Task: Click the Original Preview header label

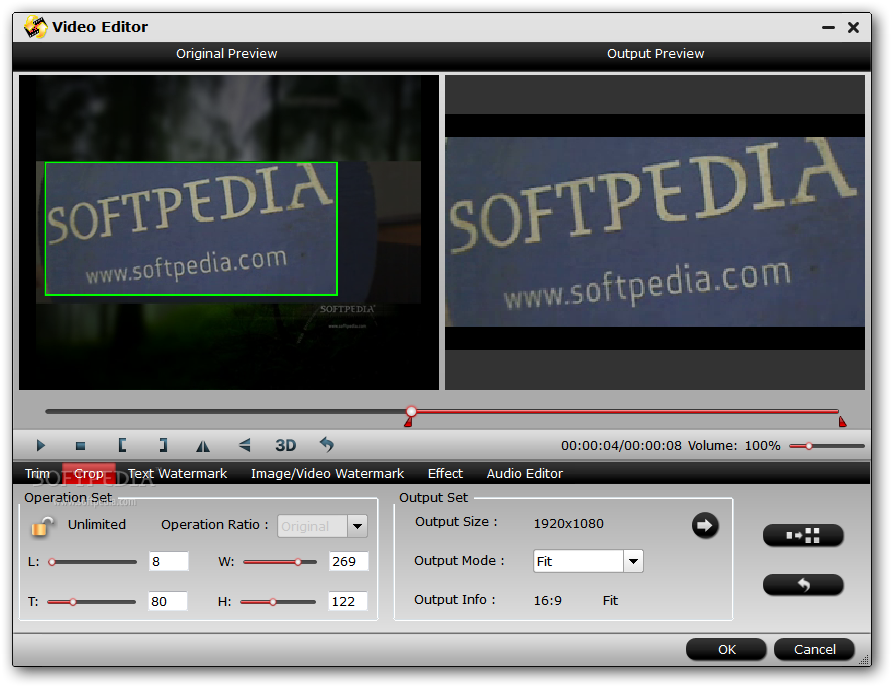Action: point(226,53)
